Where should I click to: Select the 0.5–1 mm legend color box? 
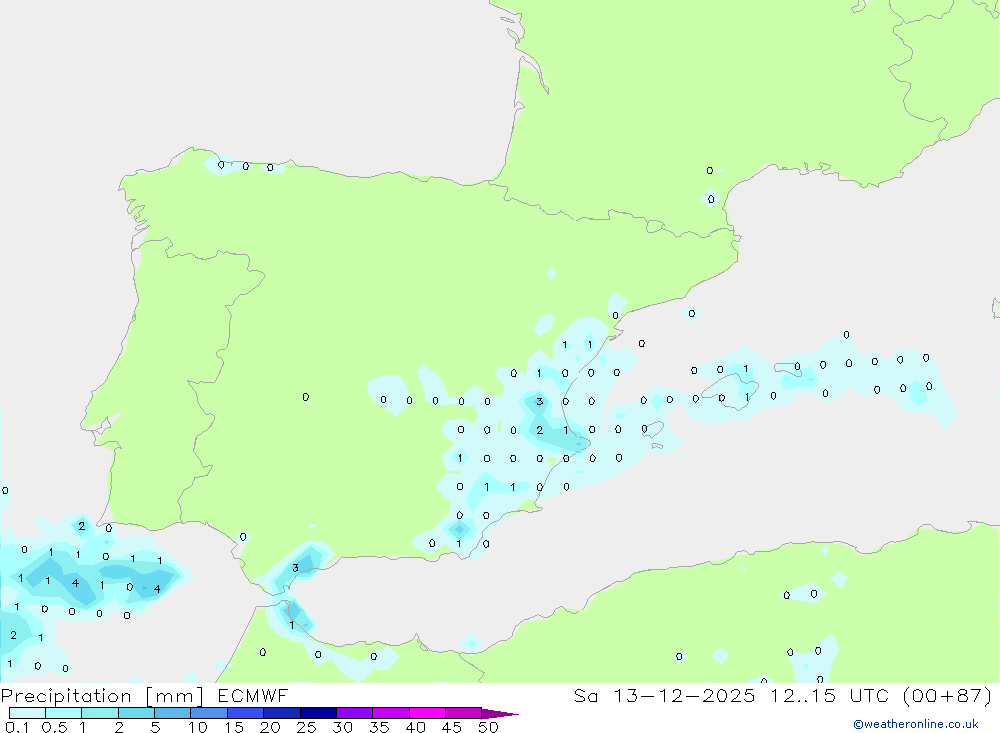tap(64, 713)
